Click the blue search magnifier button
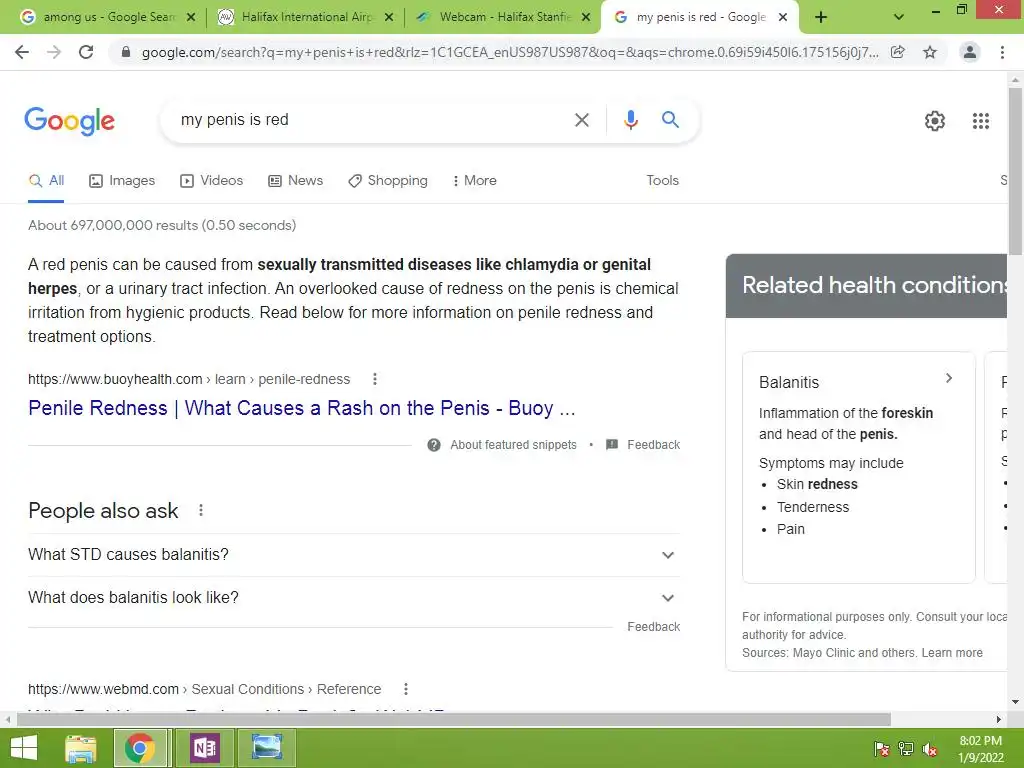The width and height of the screenshot is (1024, 768). (670, 120)
